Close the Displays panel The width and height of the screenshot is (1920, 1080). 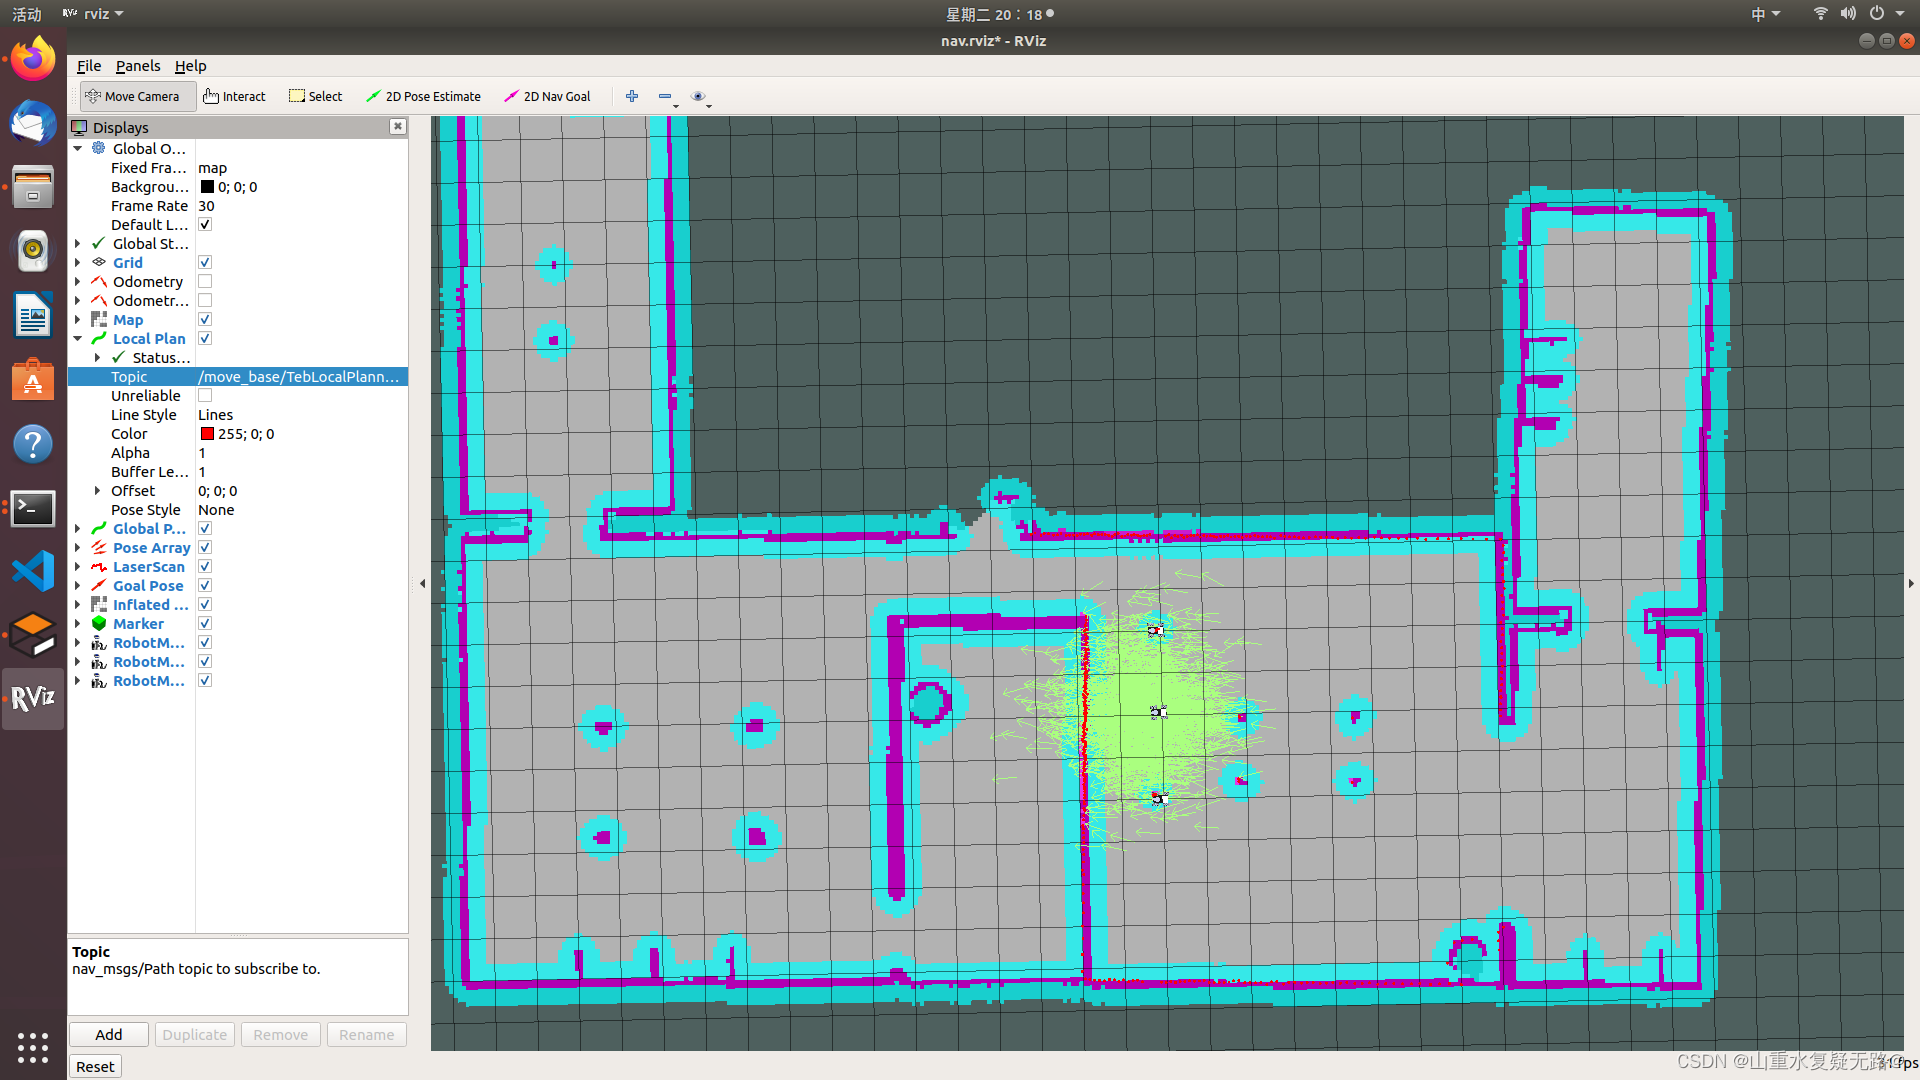(x=398, y=126)
